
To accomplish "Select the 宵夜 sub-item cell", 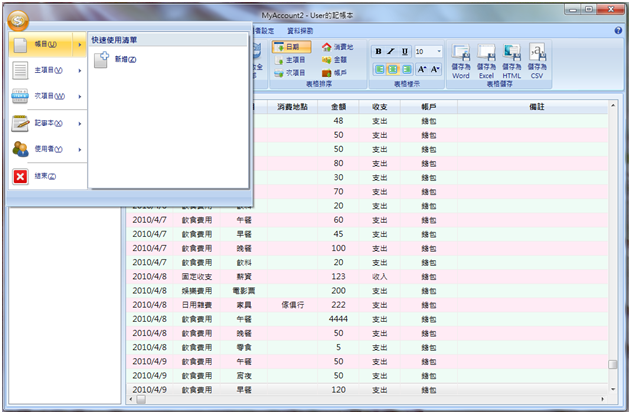I will tap(244, 376).
